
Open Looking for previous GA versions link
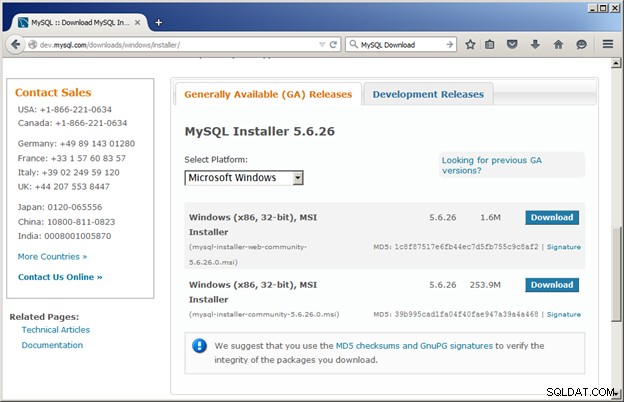(x=491, y=165)
